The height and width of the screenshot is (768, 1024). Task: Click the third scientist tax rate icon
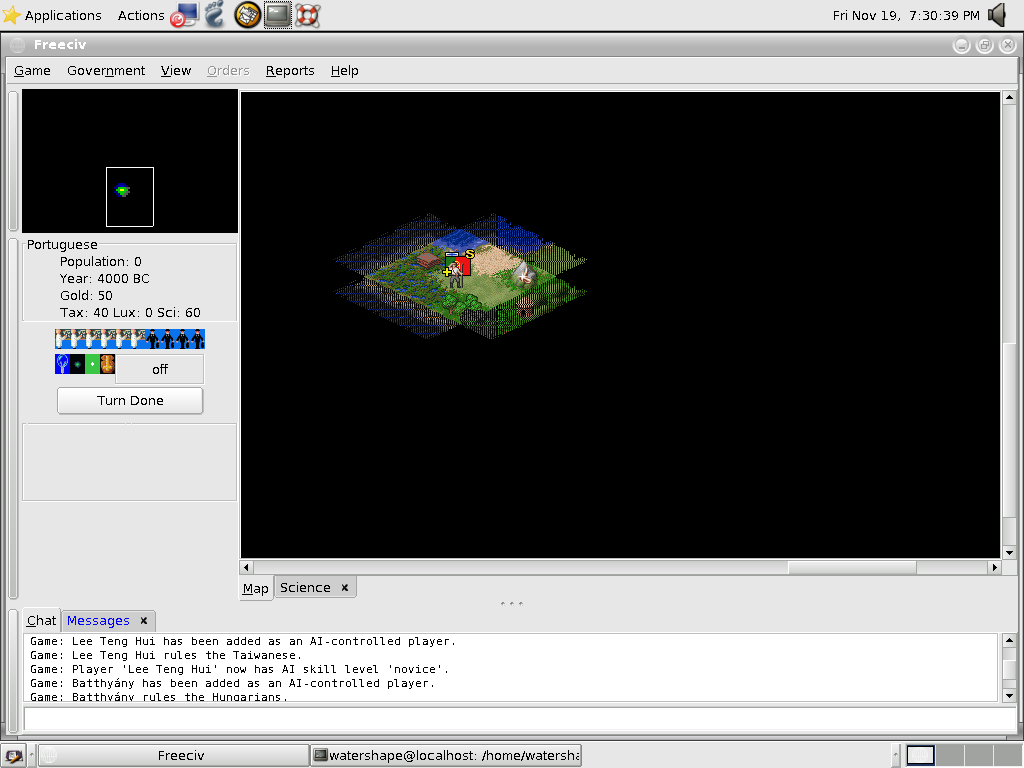tap(92, 339)
